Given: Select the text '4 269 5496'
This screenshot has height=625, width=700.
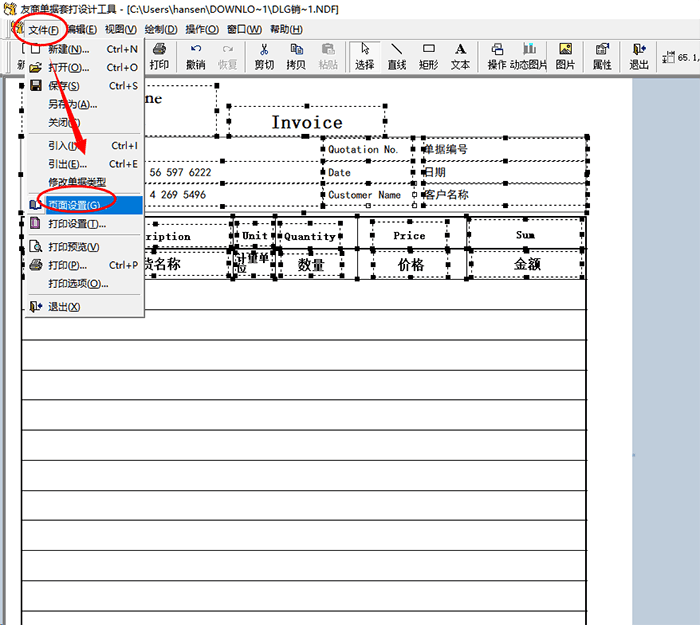Looking at the screenshot, I should point(178,195).
